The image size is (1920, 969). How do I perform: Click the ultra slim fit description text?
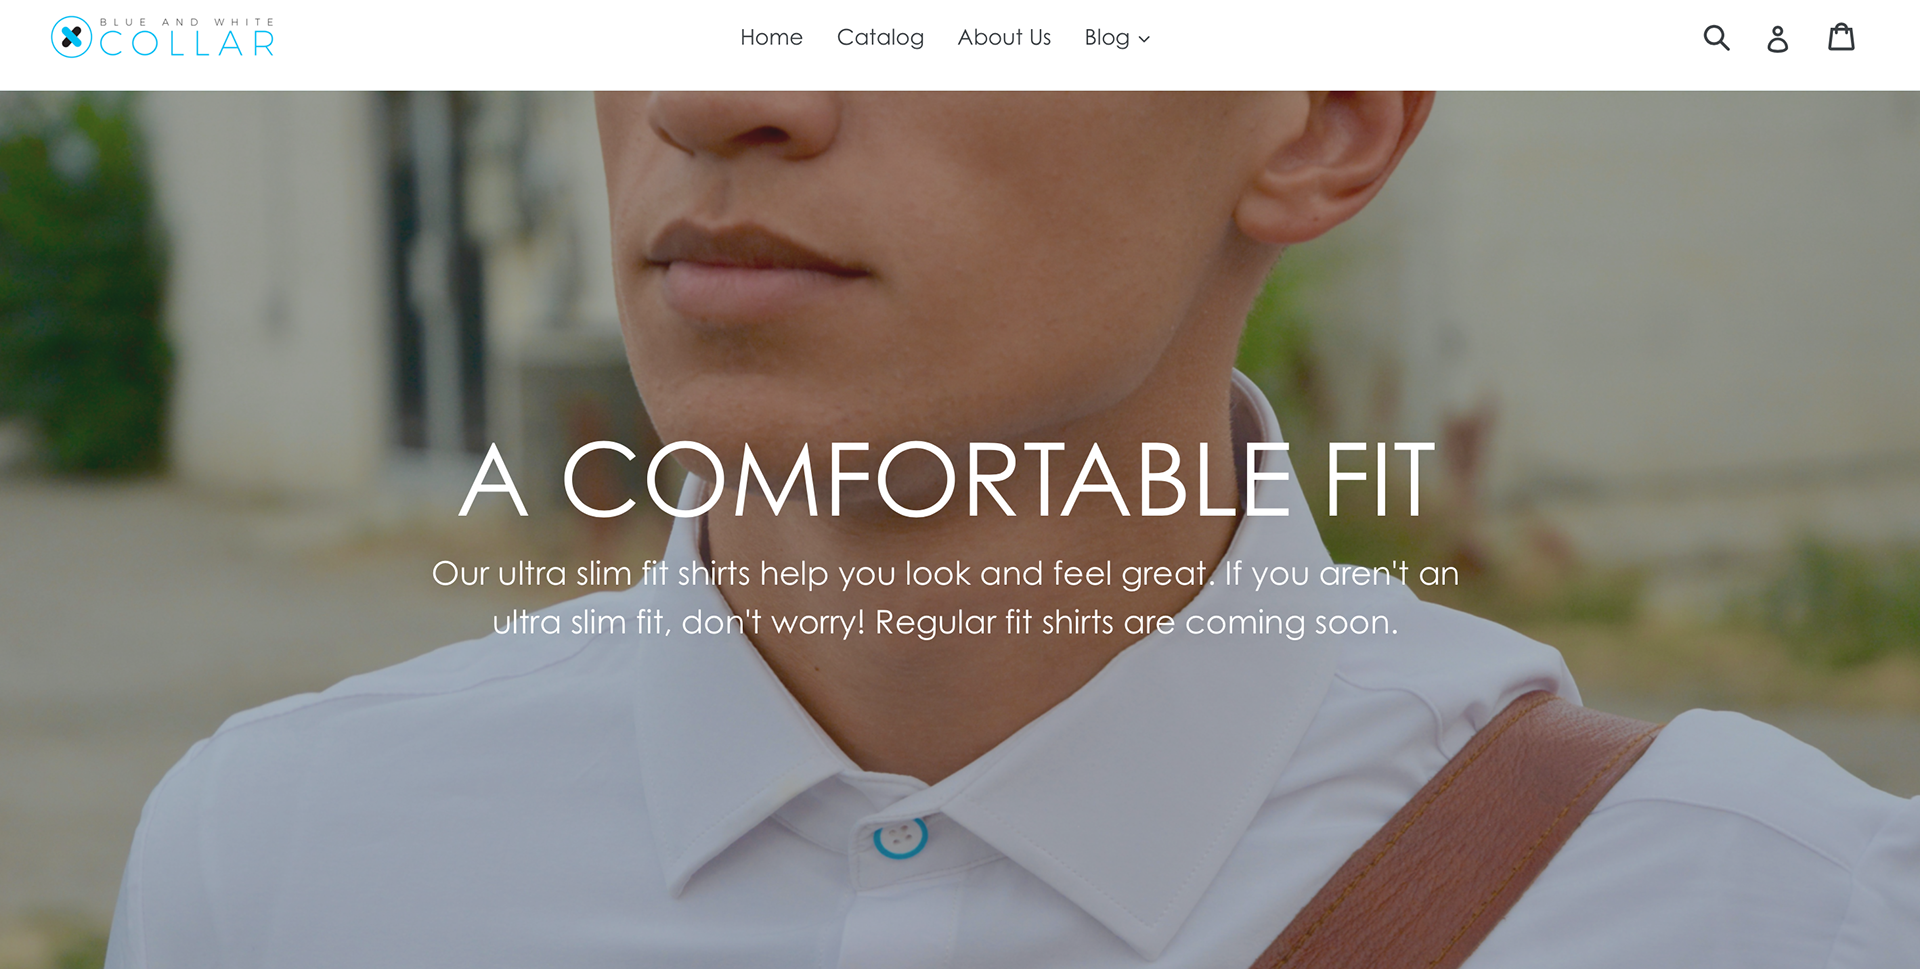point(945,597)
